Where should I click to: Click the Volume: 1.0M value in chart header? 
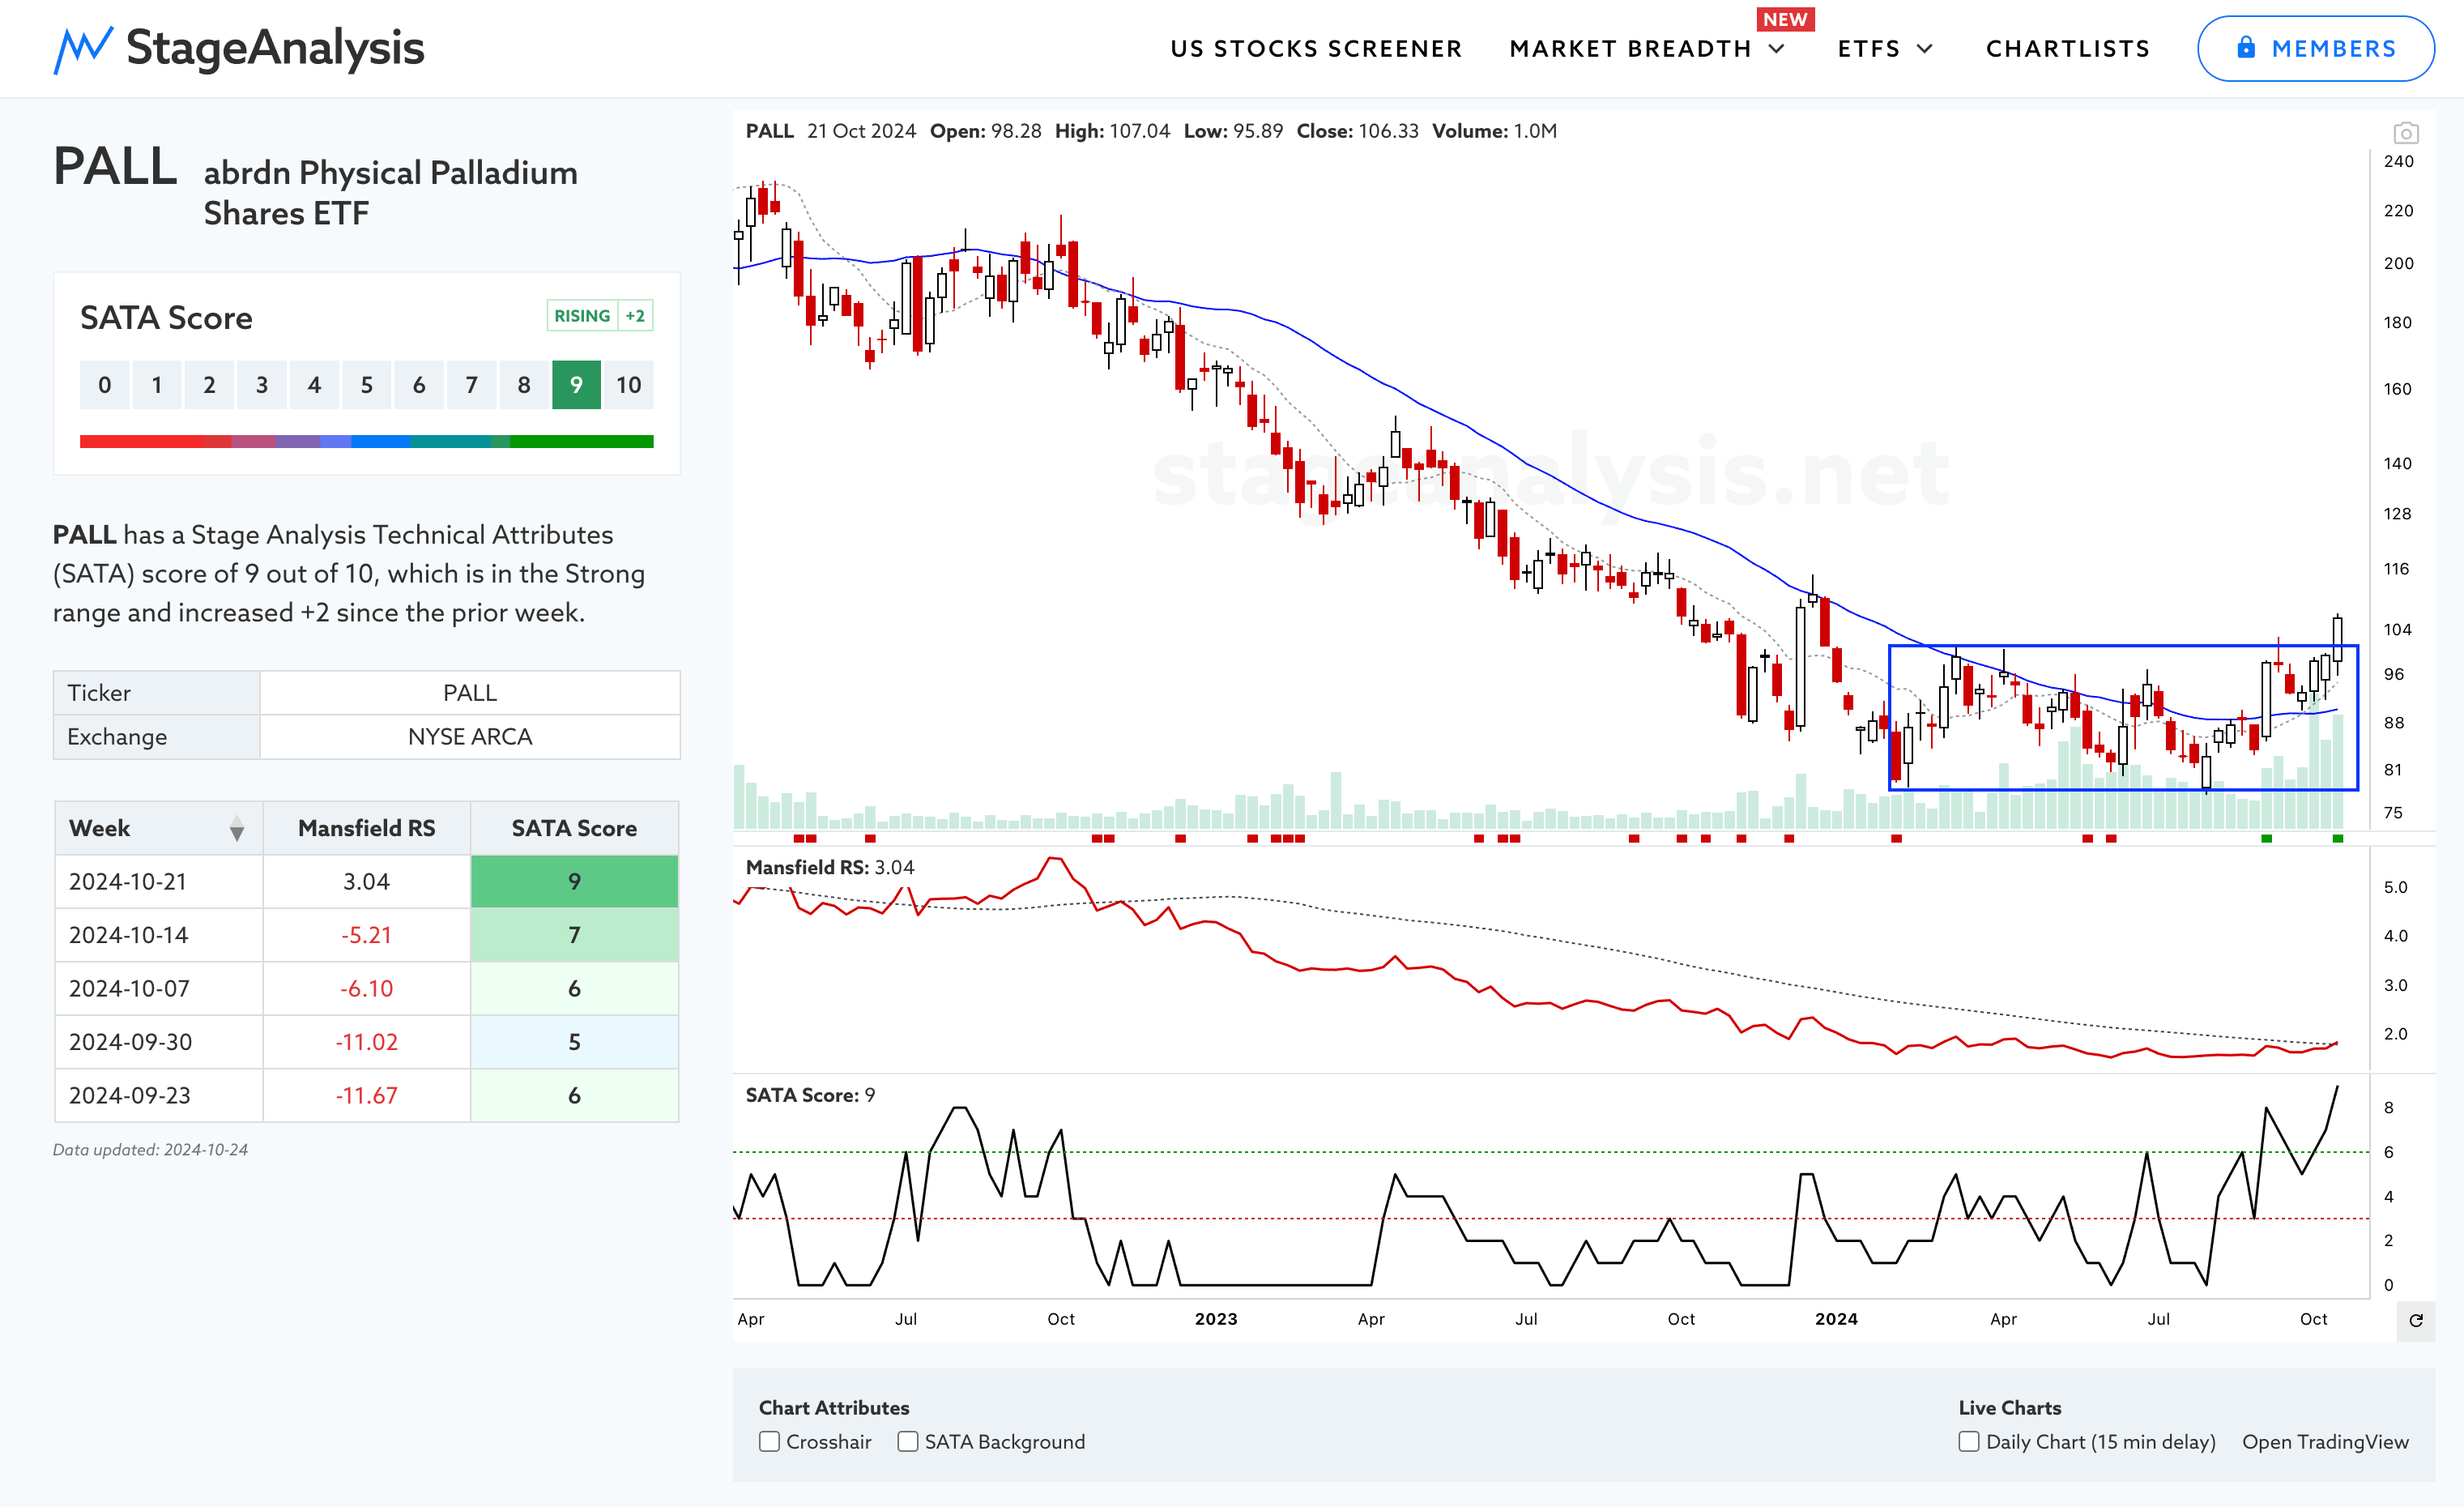click(x=1494, y=131)
